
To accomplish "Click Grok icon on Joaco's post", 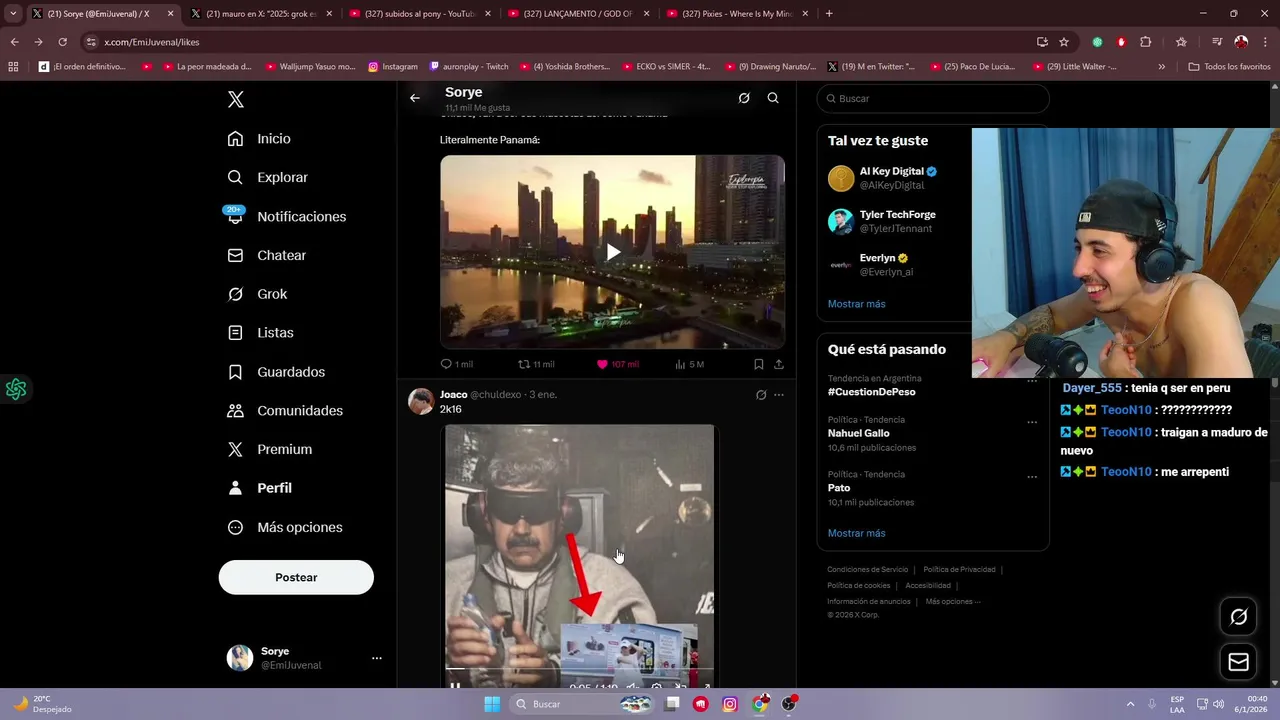I will point(761,395).
